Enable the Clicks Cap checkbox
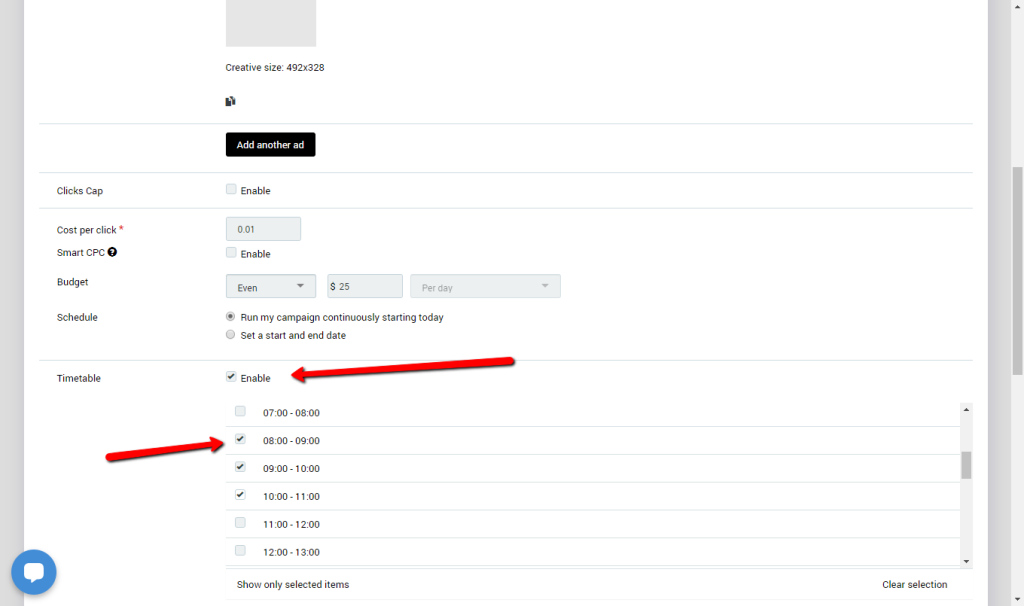1024x606 pixels. click(x=232, y=190)
